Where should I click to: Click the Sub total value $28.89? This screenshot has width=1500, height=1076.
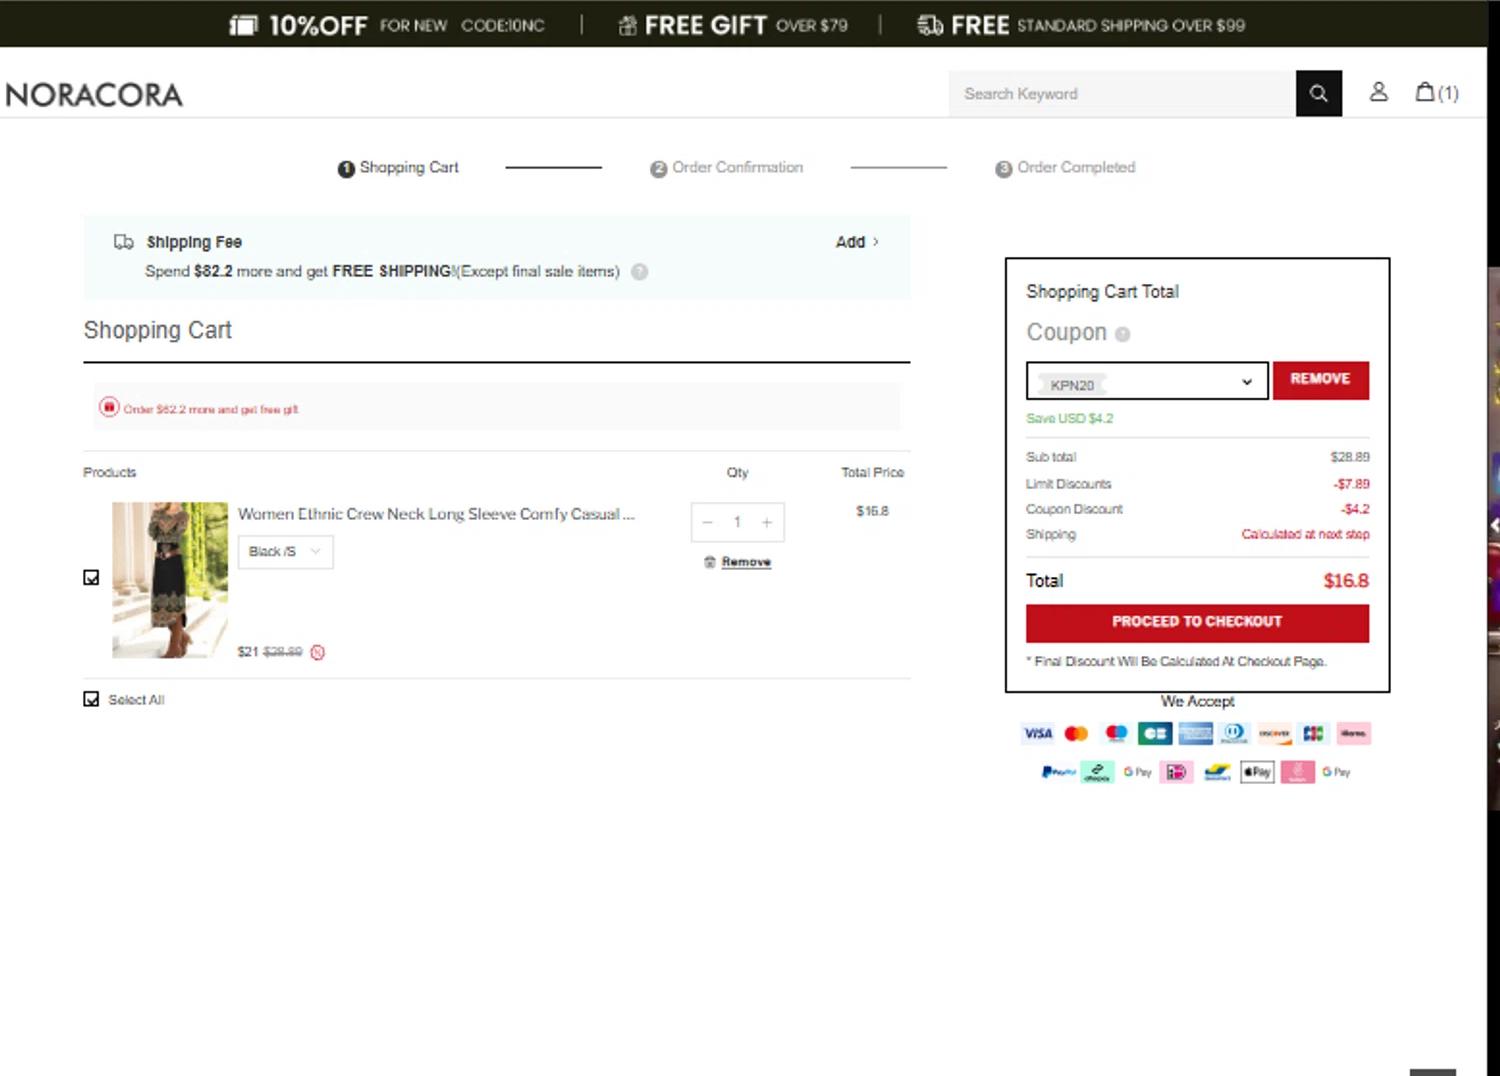click(x=1350, y=458)
